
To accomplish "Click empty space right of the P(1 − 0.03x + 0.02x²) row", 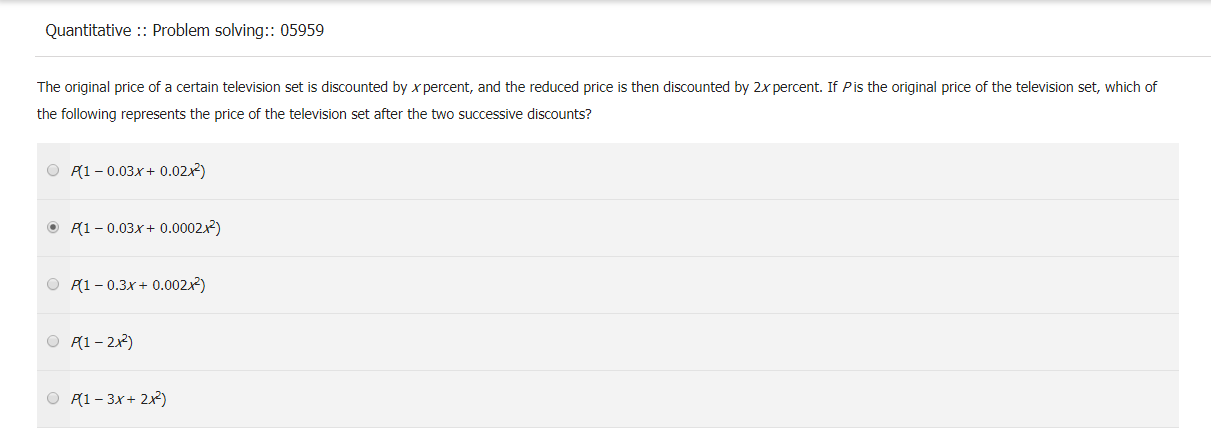I will pos(700,171).
